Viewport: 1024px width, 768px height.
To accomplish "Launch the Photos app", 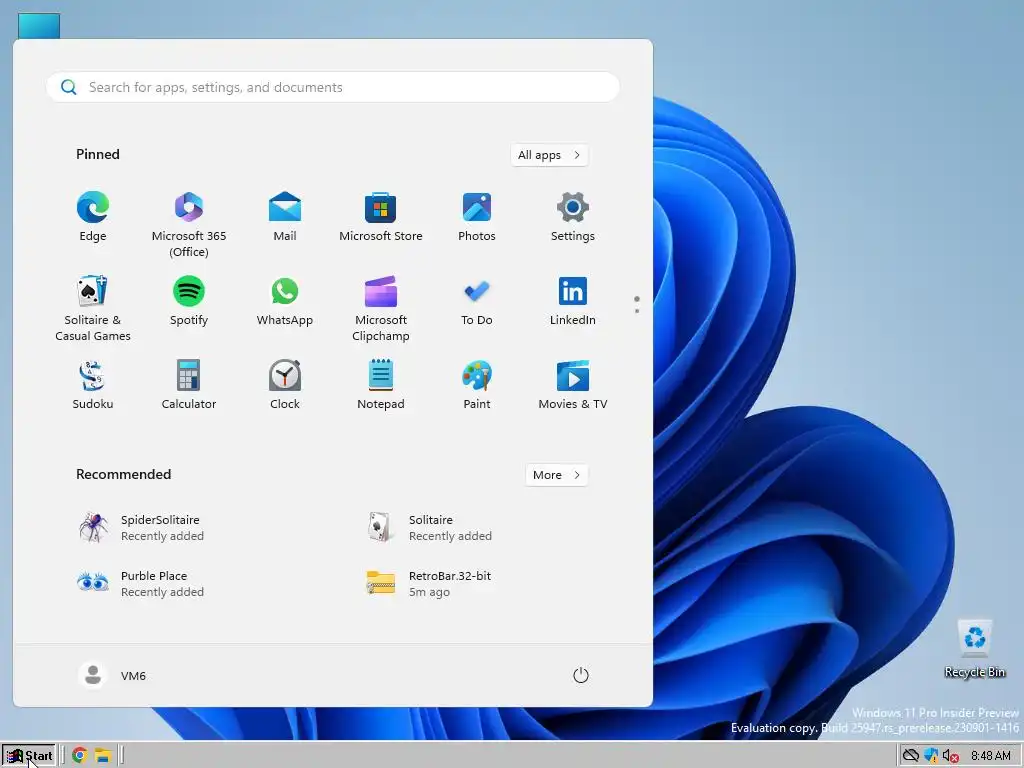I will click(x=477, y=217).
